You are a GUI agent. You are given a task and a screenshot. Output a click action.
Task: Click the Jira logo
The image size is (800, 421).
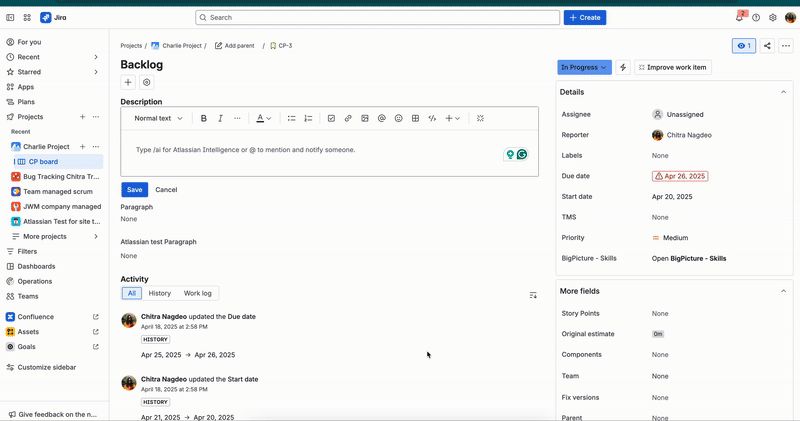(x=54, y=17)
